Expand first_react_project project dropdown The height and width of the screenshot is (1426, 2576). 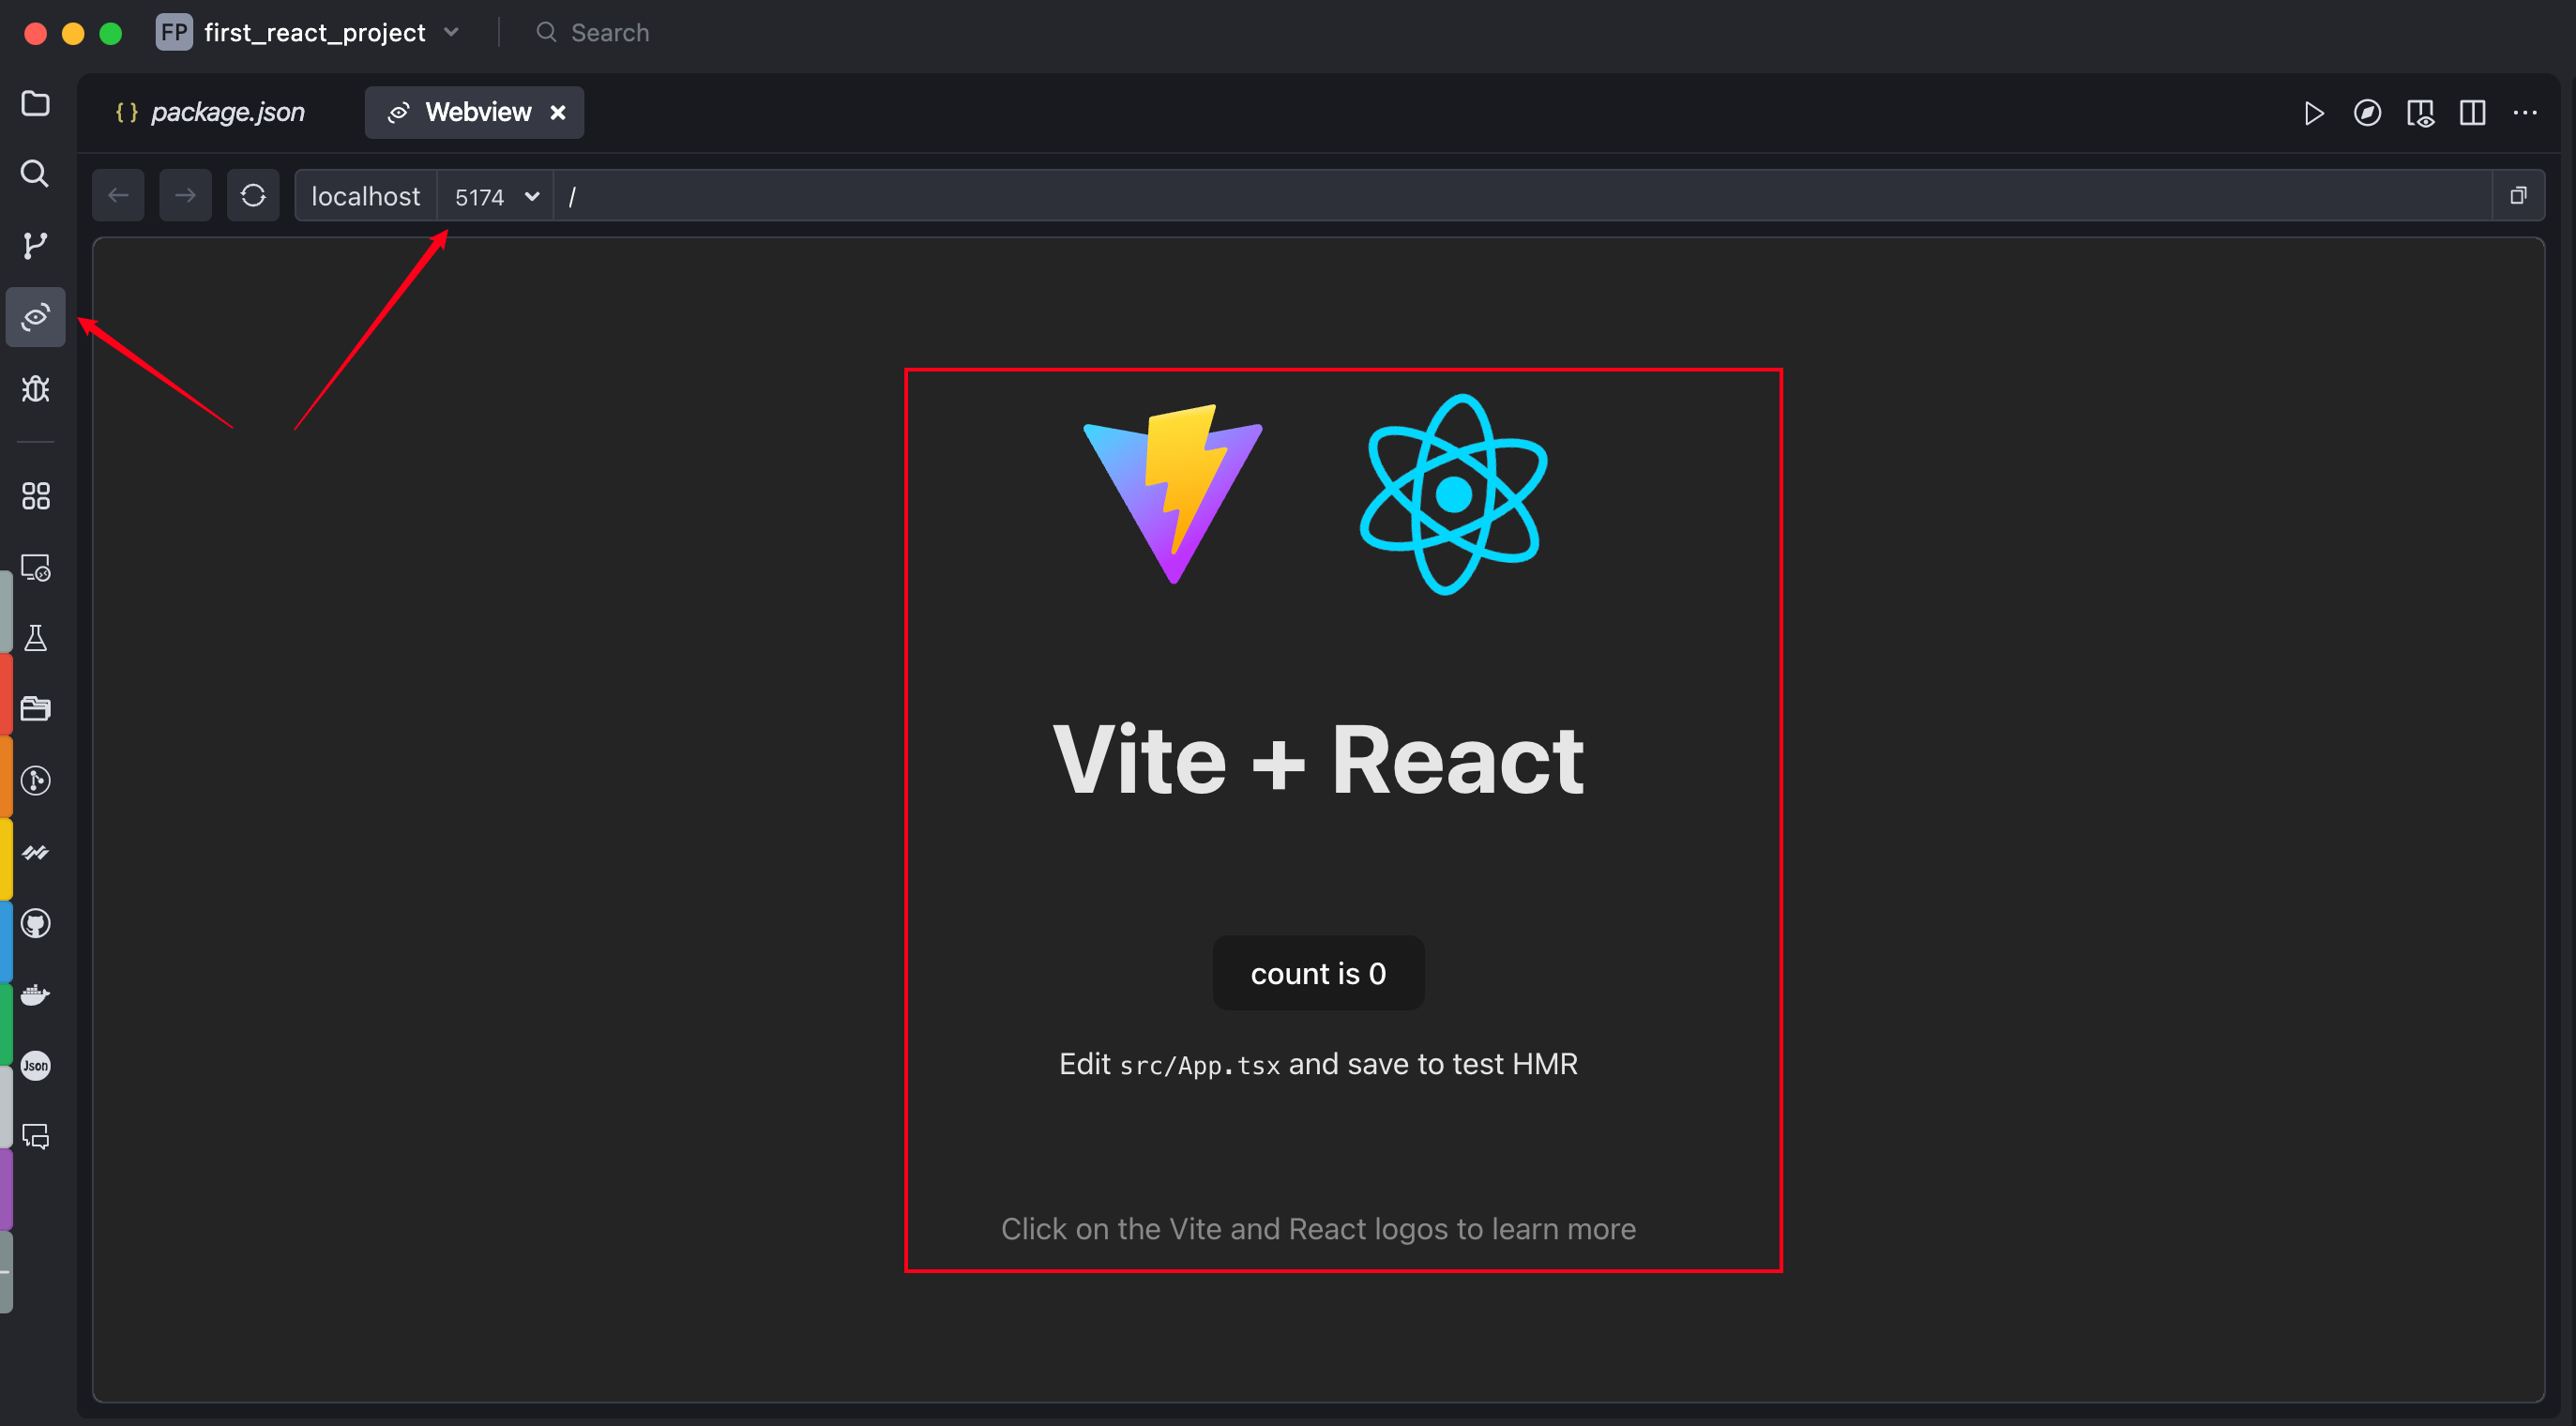click(x=451, y=32)
